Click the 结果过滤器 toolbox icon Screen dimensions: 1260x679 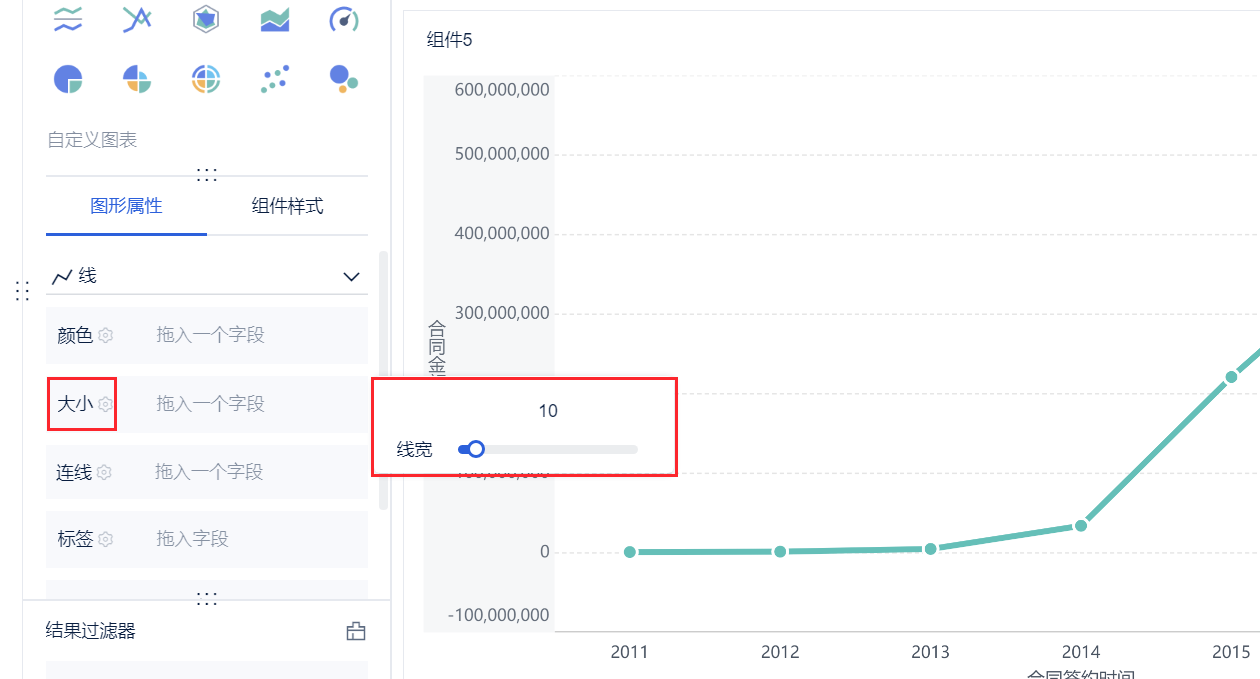(x=355, y=631)
